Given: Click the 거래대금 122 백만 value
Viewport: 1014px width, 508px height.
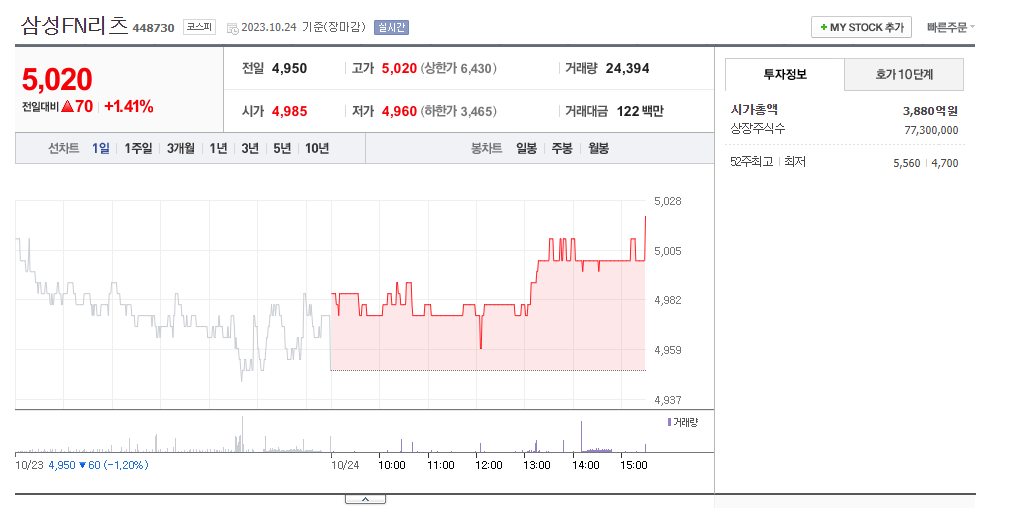Looking at the screenshot, I should pyautogui.click(x=640, y=111).
